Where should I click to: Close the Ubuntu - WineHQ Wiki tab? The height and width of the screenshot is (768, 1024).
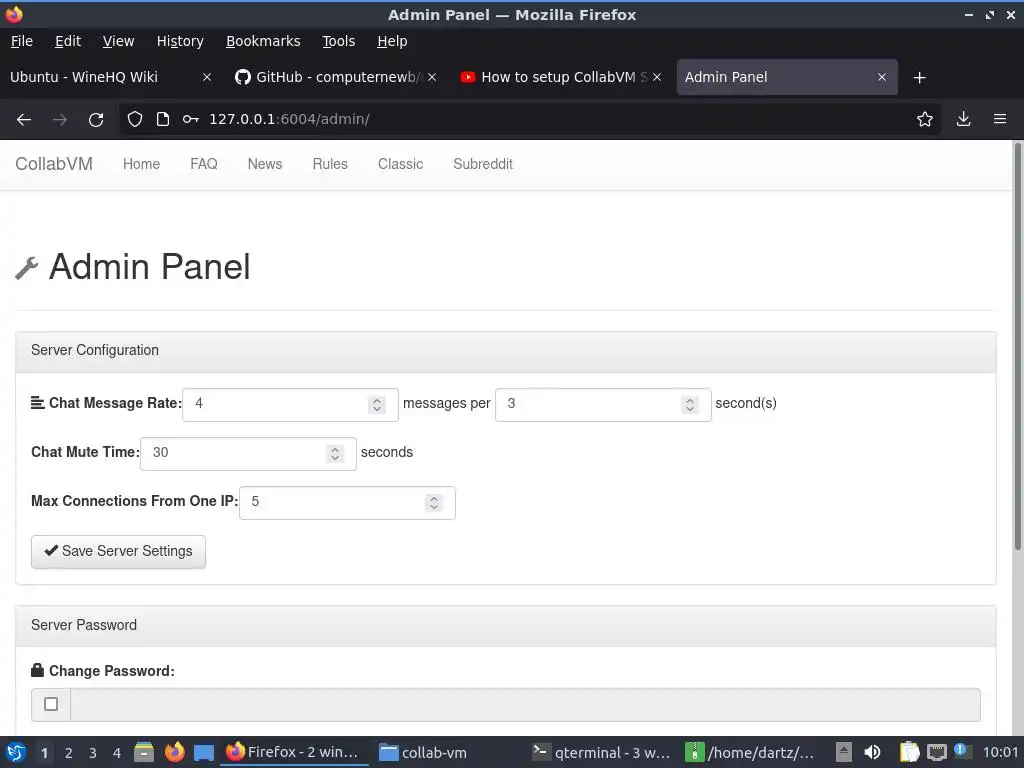tap(206, 77)
